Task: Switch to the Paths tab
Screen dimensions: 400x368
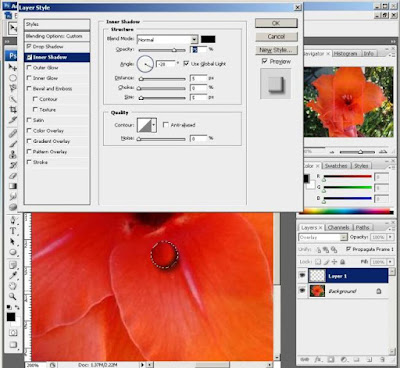Action: 362,228
